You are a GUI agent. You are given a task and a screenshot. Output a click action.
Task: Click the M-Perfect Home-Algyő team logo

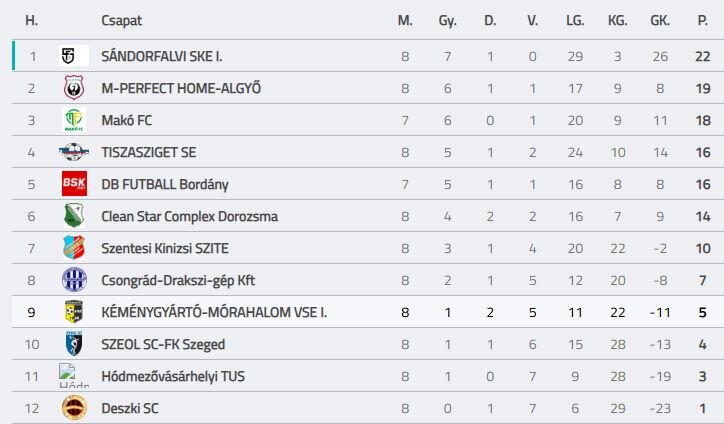(74, 88)
